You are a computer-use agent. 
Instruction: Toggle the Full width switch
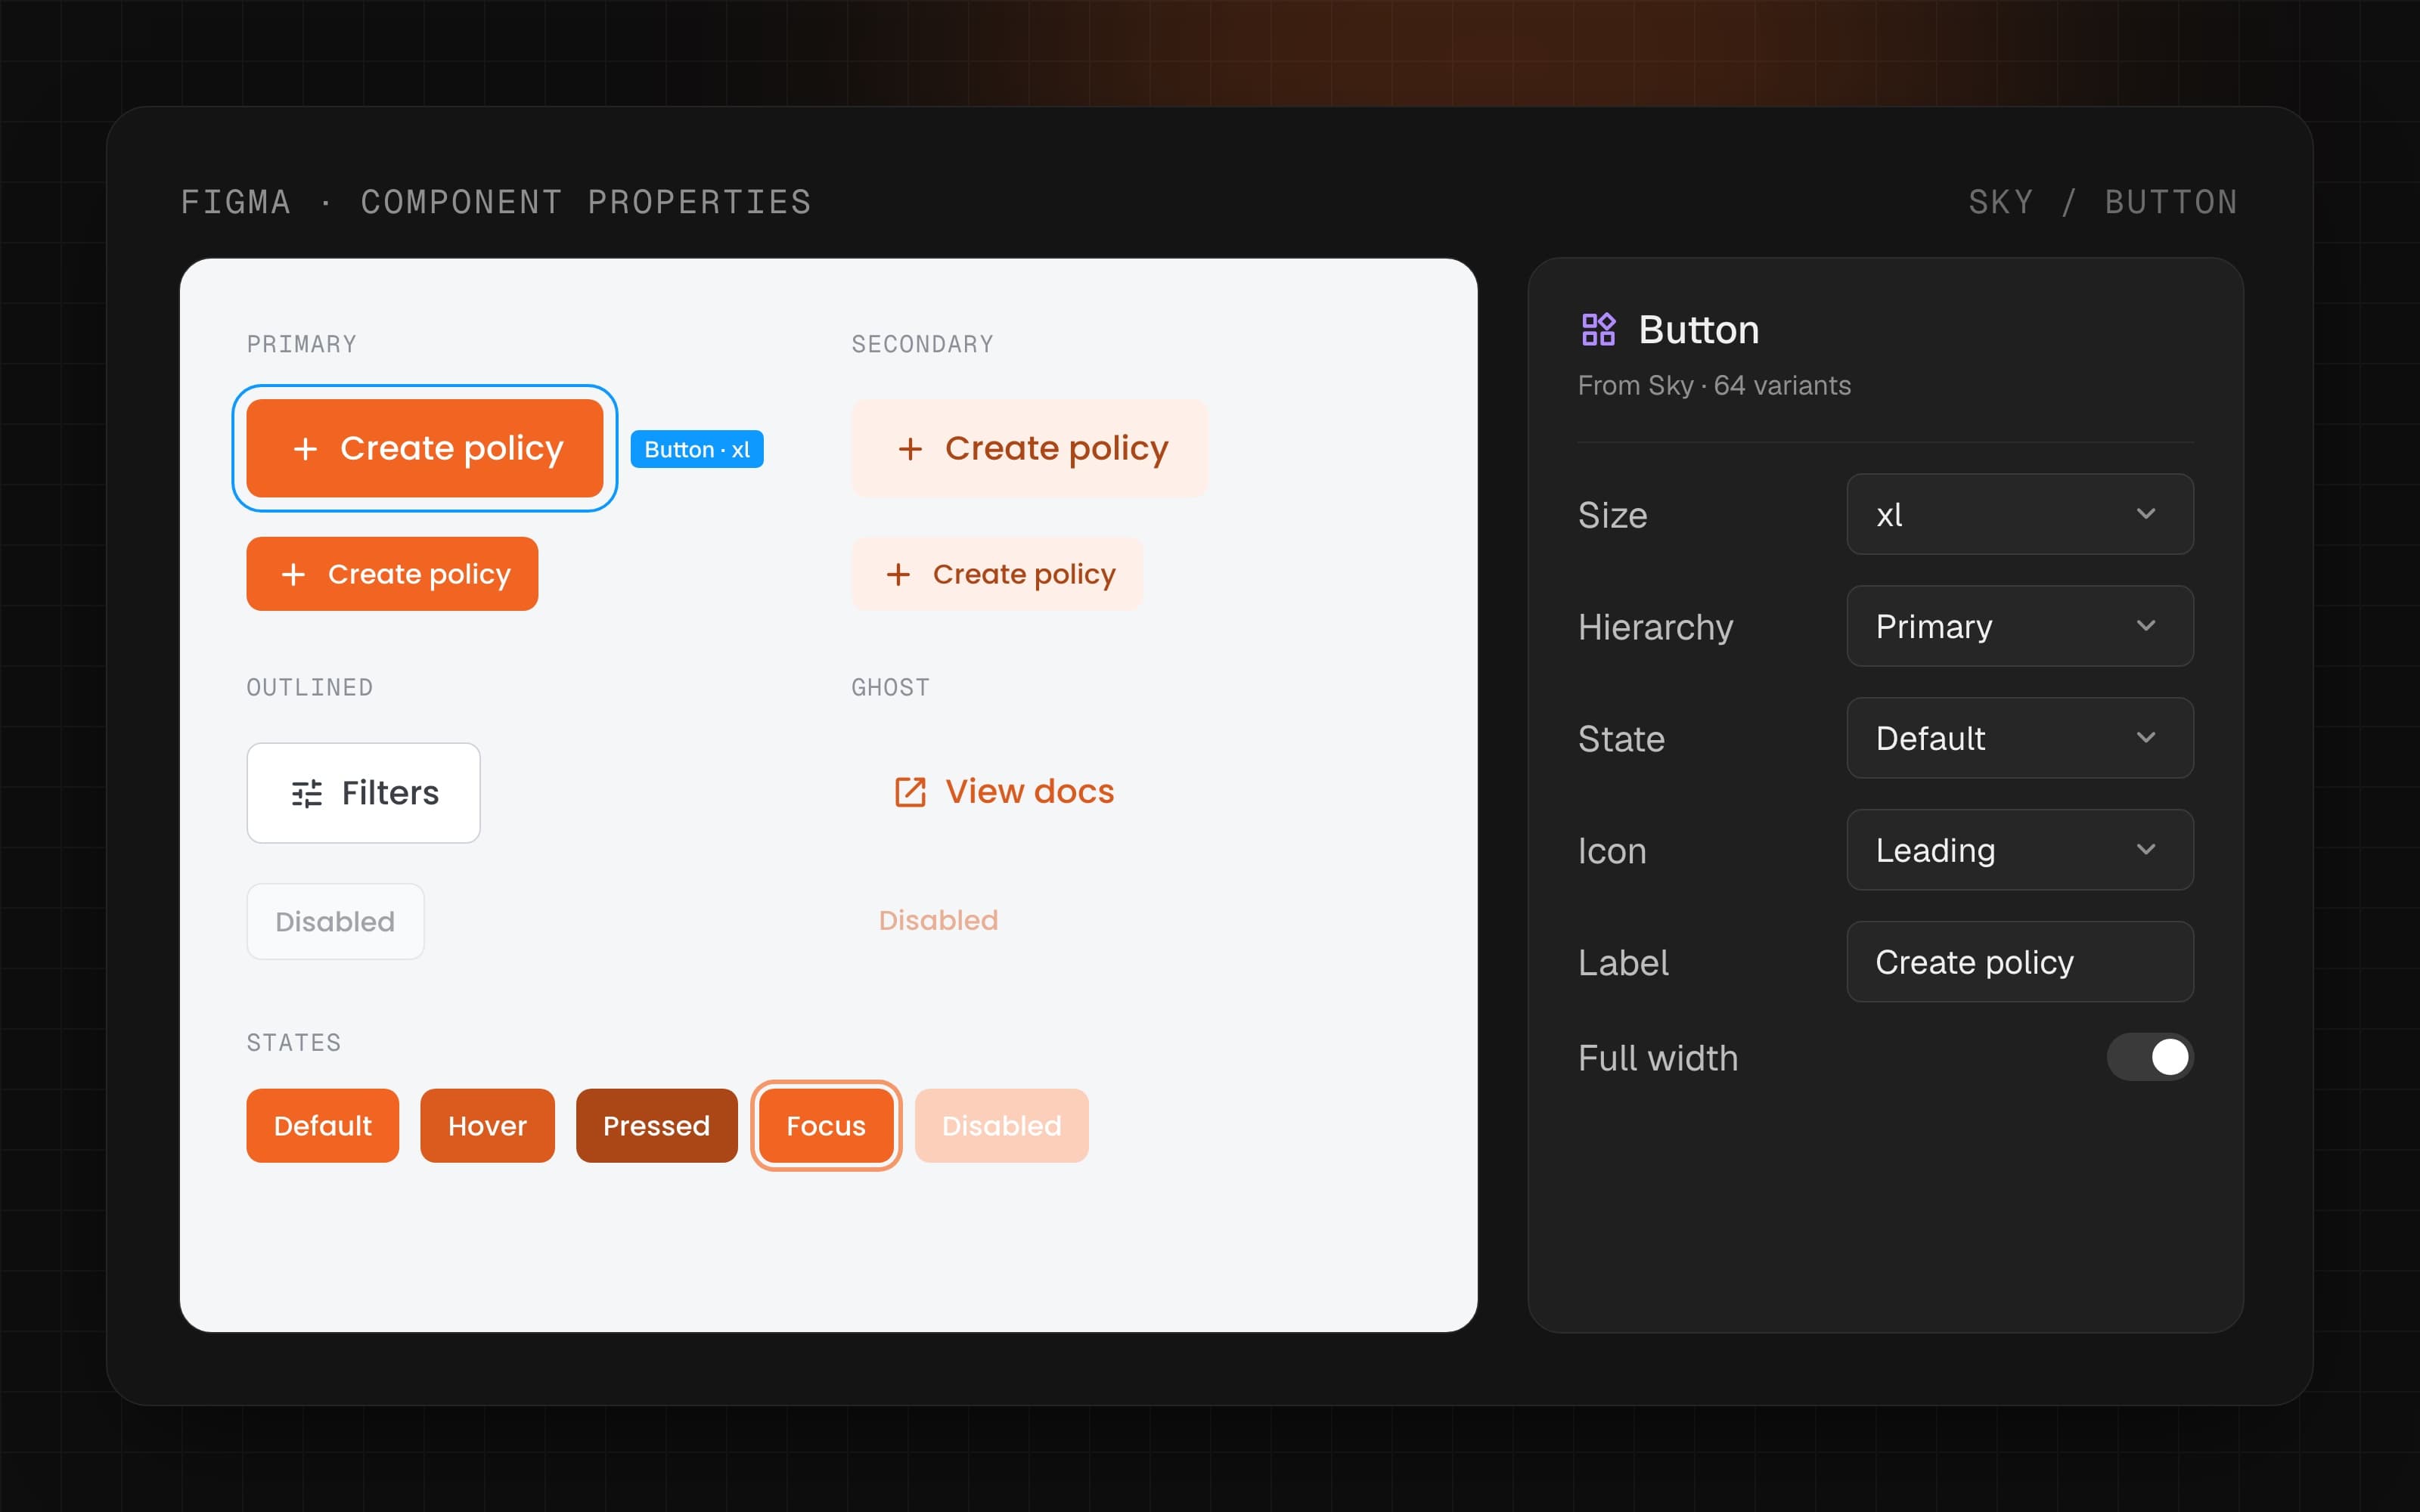(2150, 1057)
